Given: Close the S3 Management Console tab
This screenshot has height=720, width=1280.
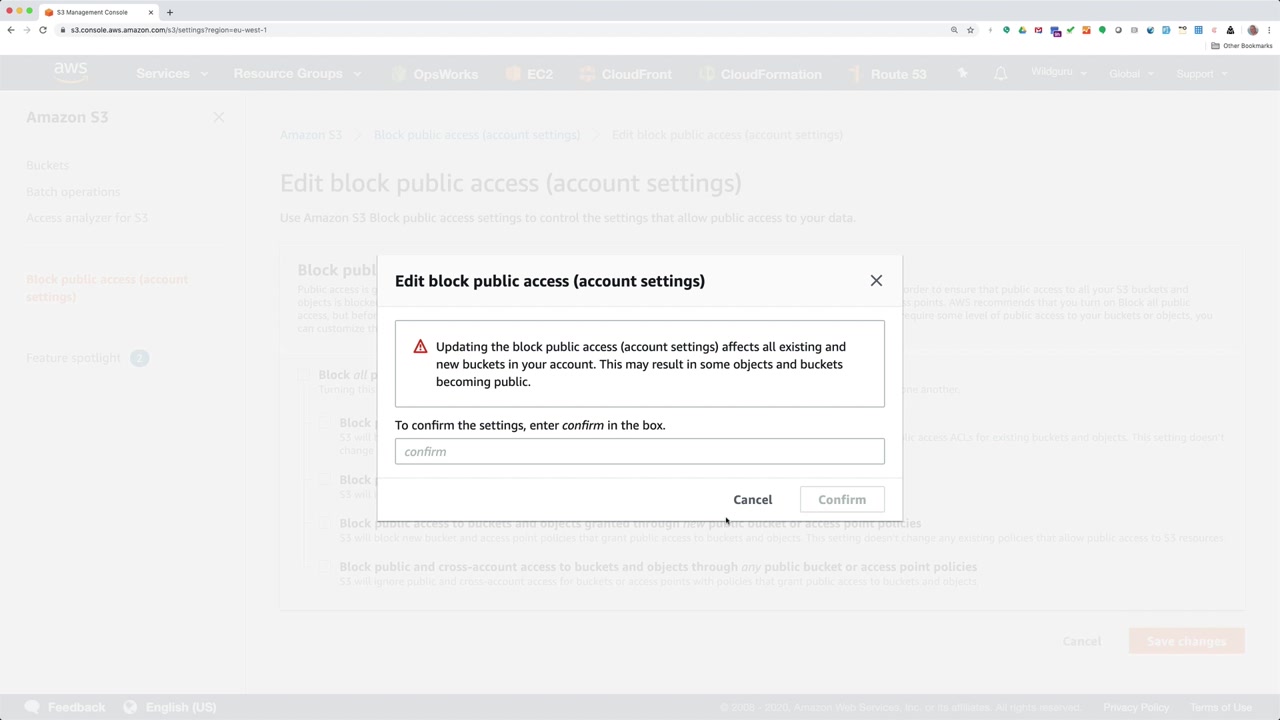Looking at the screenshot, I should coord(151,12).
